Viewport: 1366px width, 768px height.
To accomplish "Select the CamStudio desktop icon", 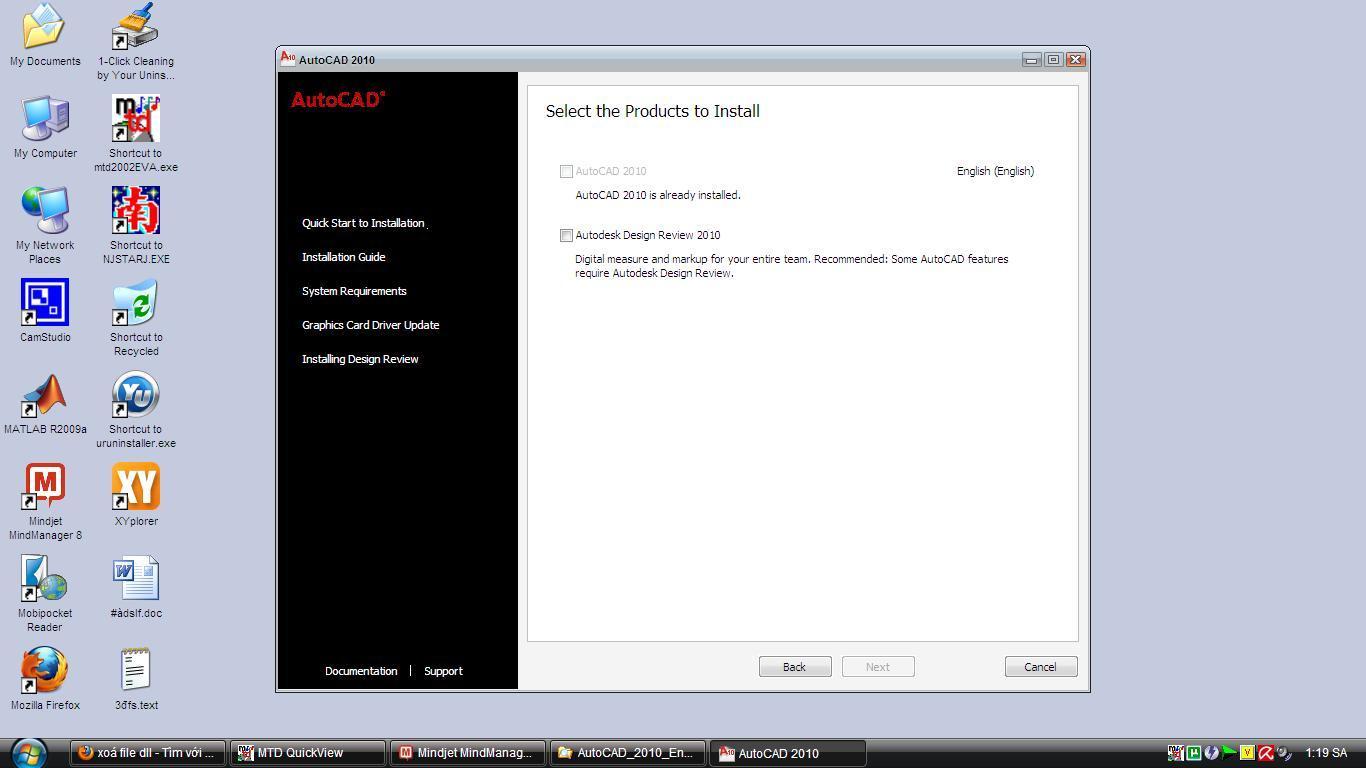I will coord(45,302).
